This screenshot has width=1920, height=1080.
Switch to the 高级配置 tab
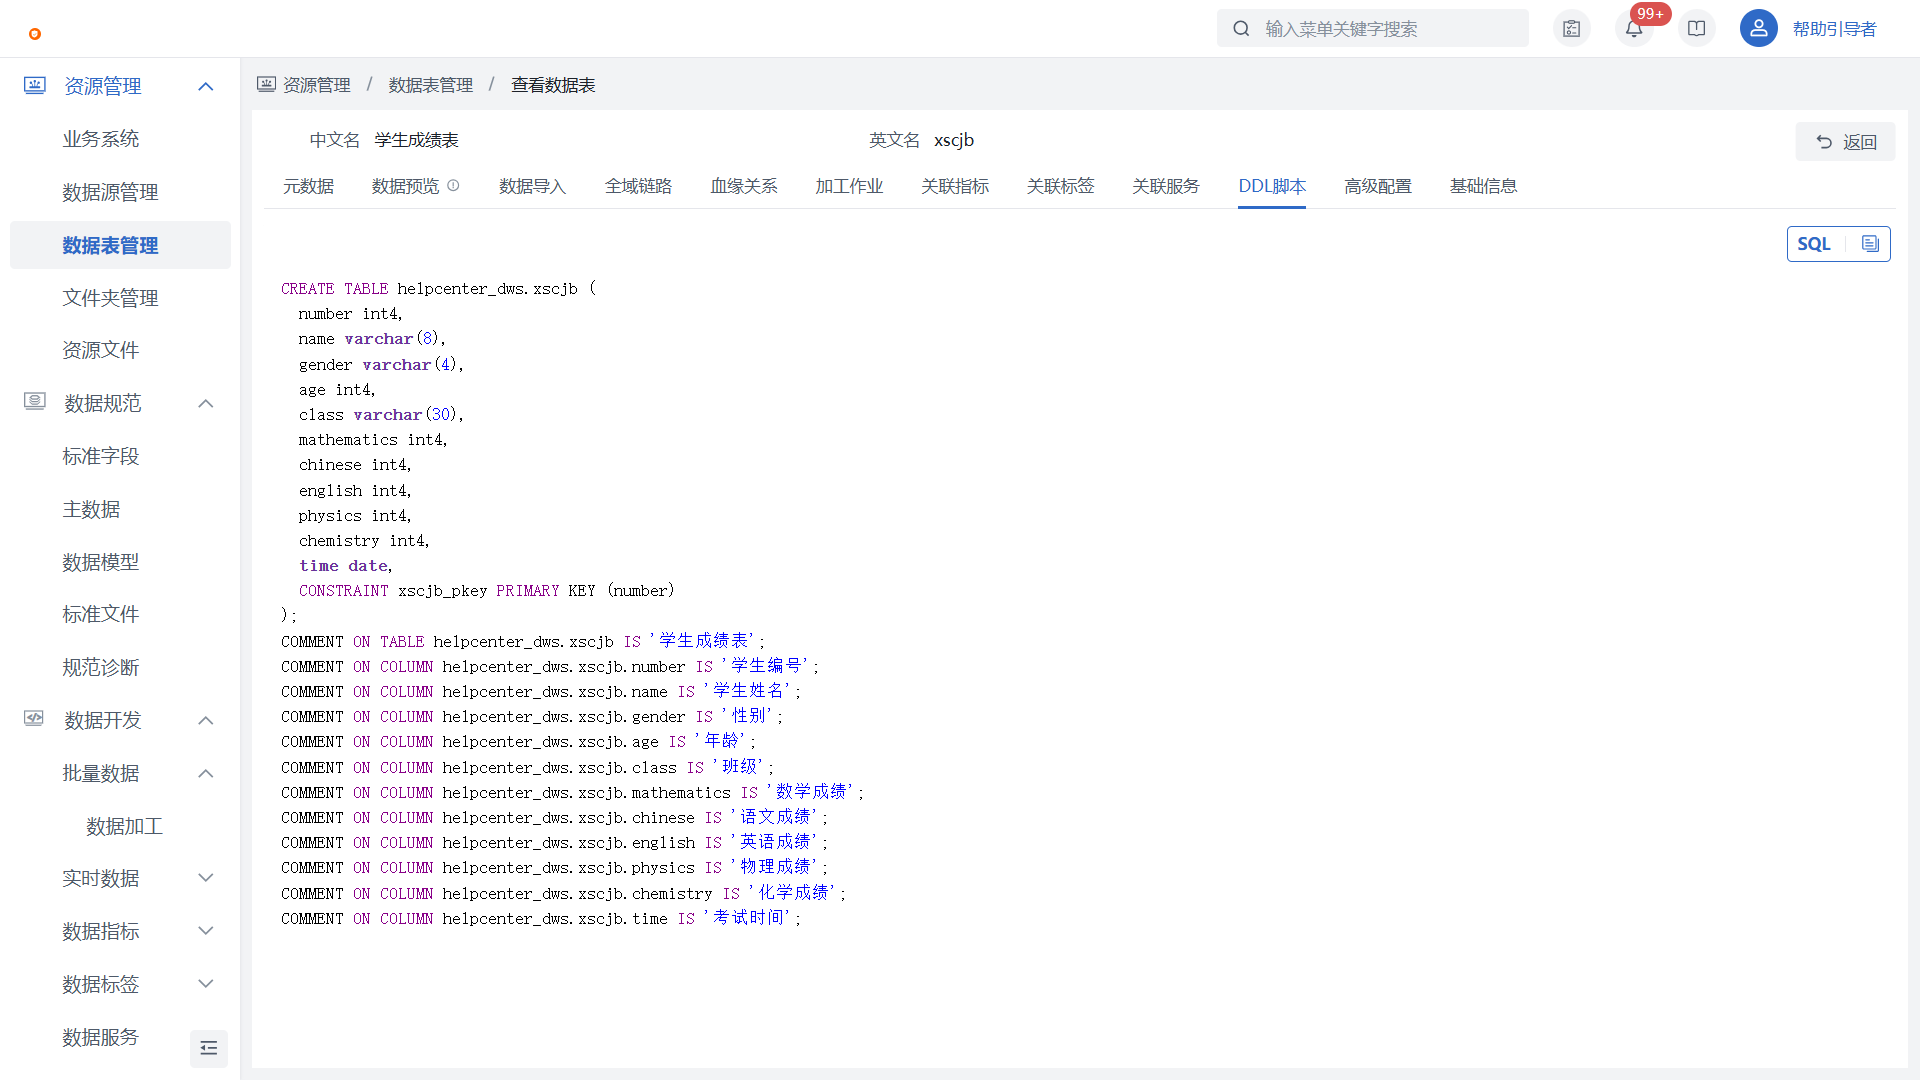point(1378,186)
